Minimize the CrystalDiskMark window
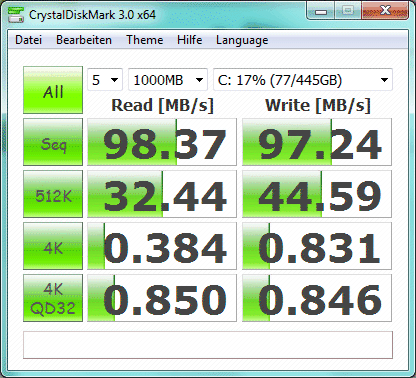The image size is (416, 378). coord(321,11)
